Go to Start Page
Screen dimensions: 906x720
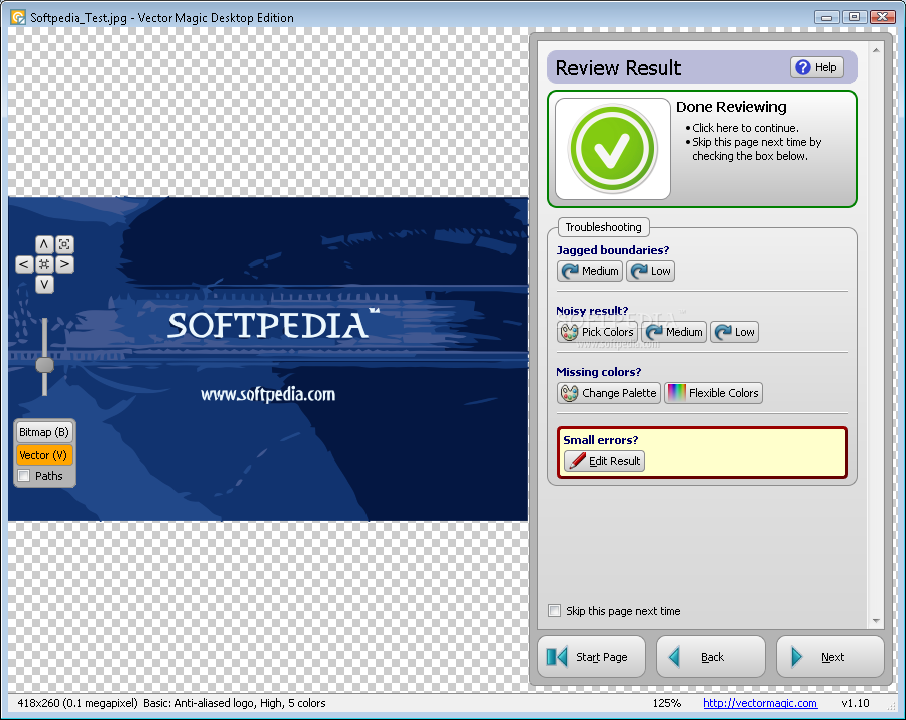[x=592, y=657]
